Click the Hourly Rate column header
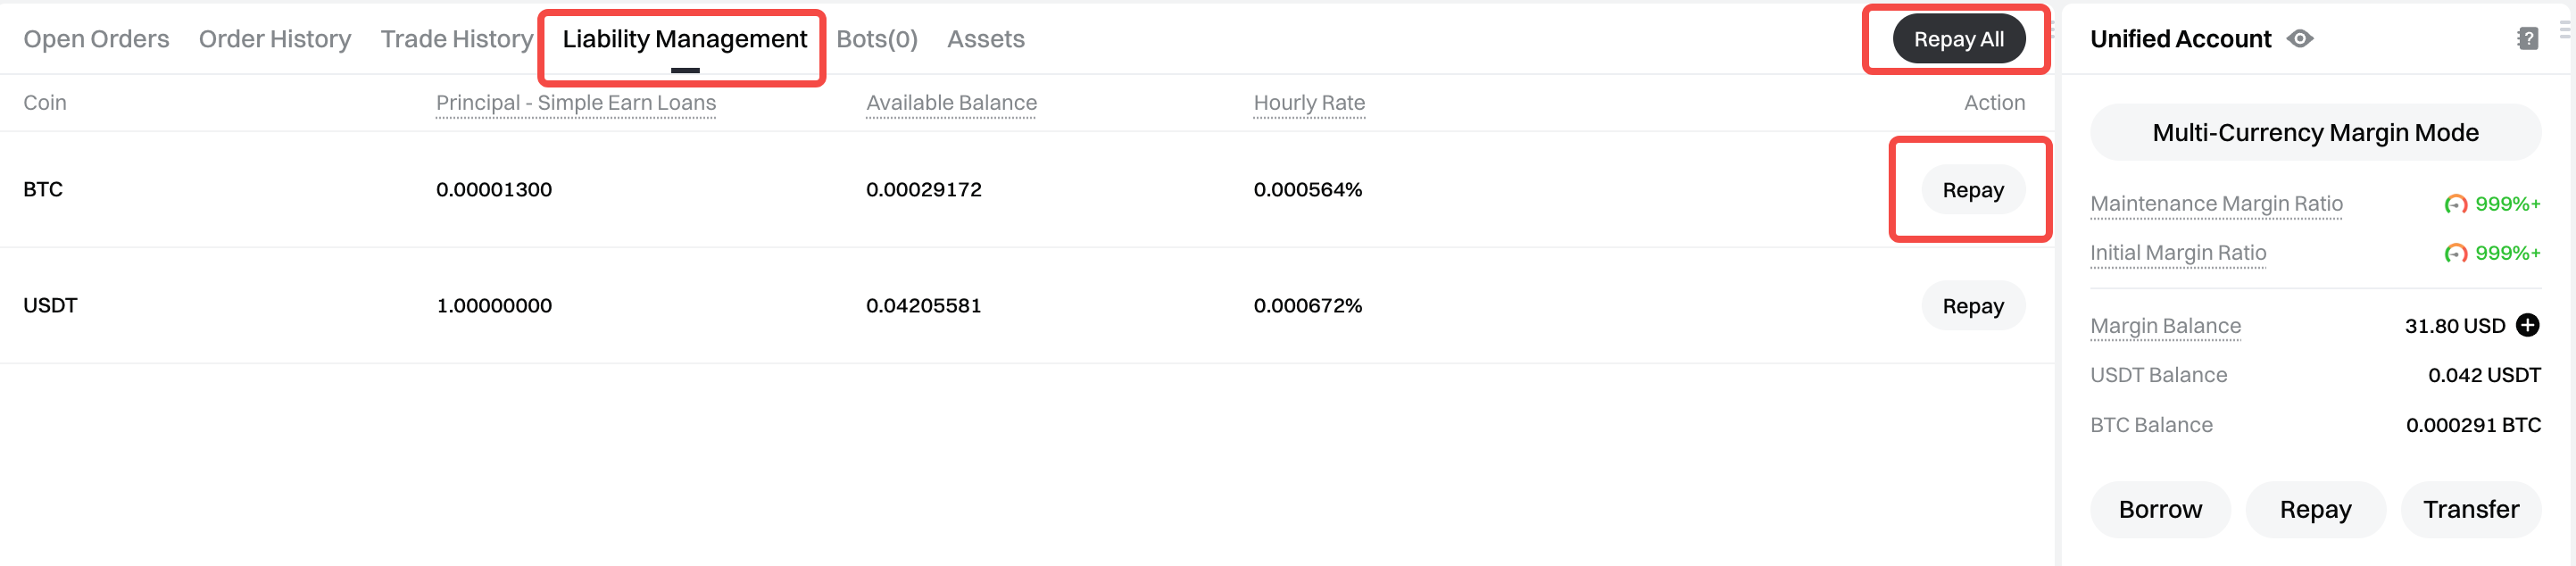Screen dimensions: 2576x566 pos(1309,103)
